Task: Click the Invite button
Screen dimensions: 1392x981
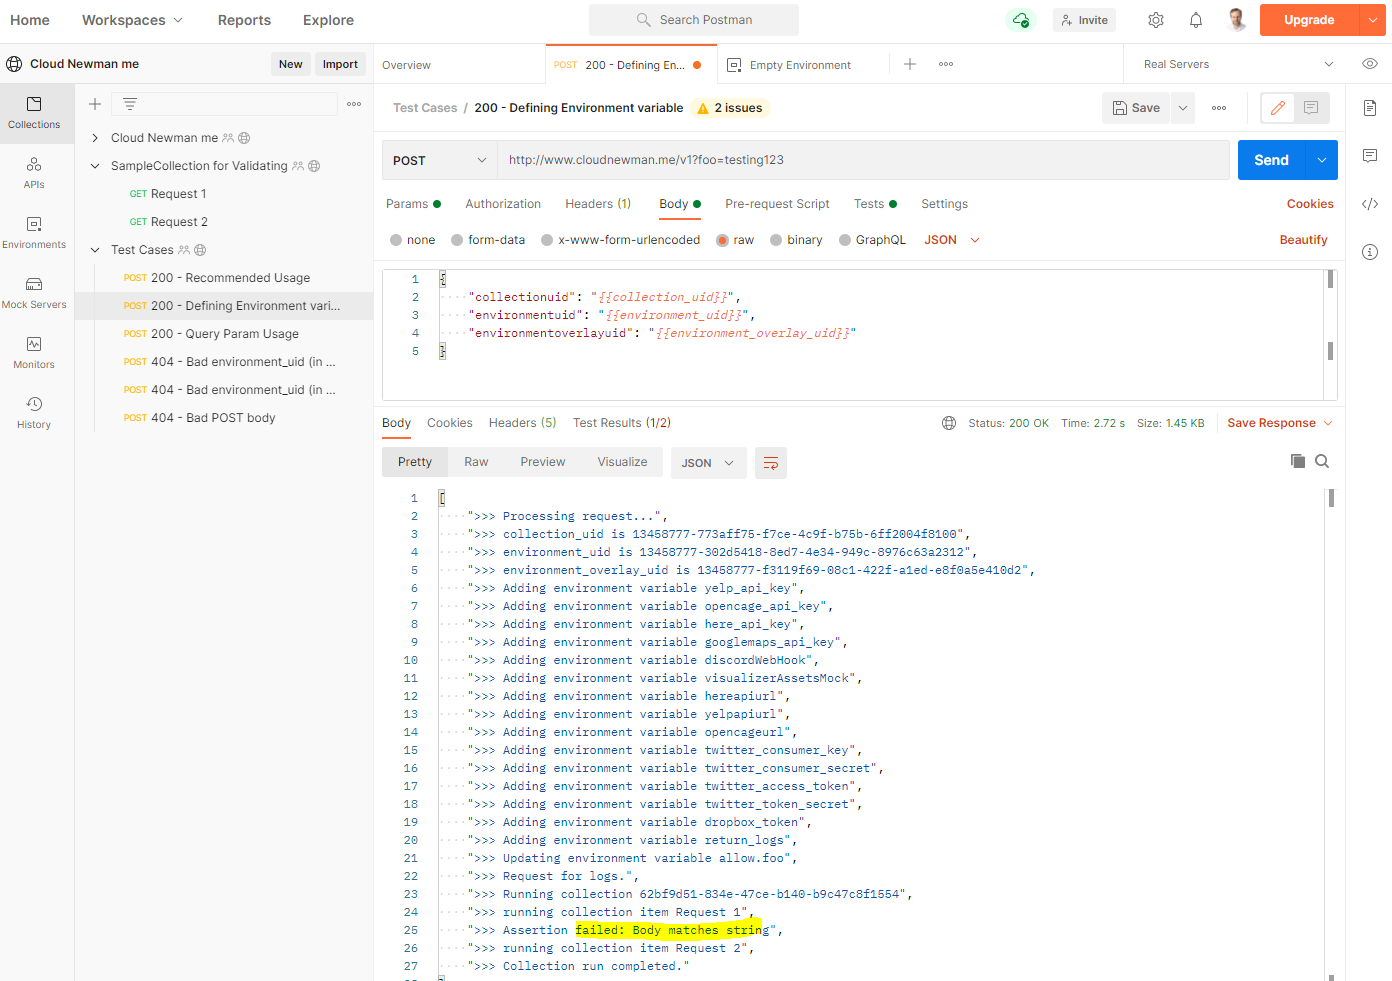Action: (1084, 20)
